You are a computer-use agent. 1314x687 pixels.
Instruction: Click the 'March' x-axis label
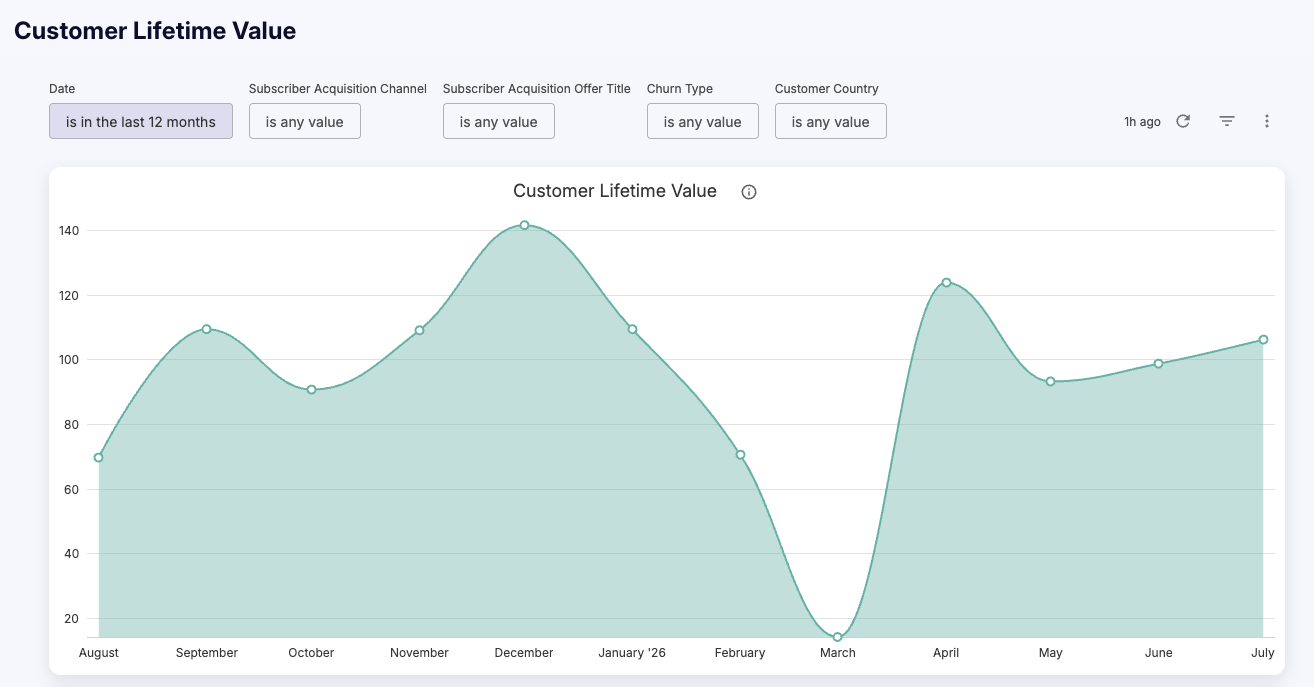(x=838, y=653)
